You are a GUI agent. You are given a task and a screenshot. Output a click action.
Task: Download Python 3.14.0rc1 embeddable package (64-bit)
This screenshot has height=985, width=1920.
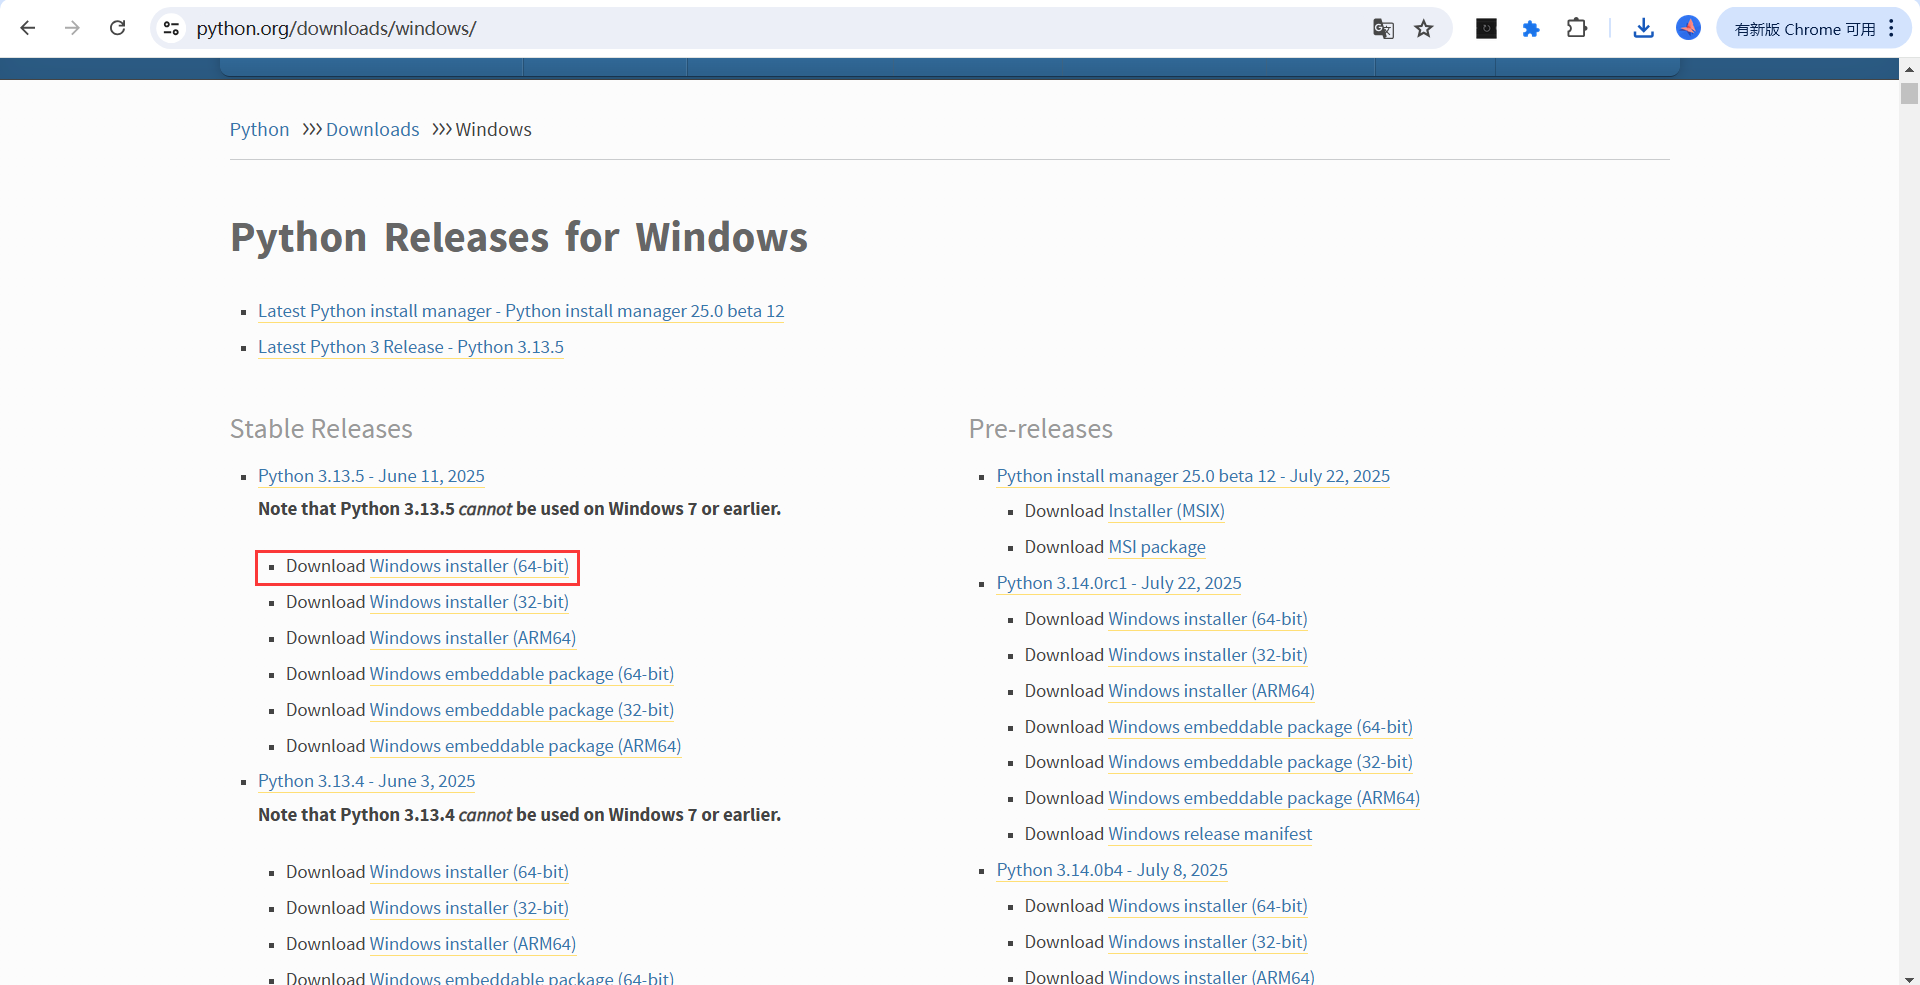[1261, 727]
